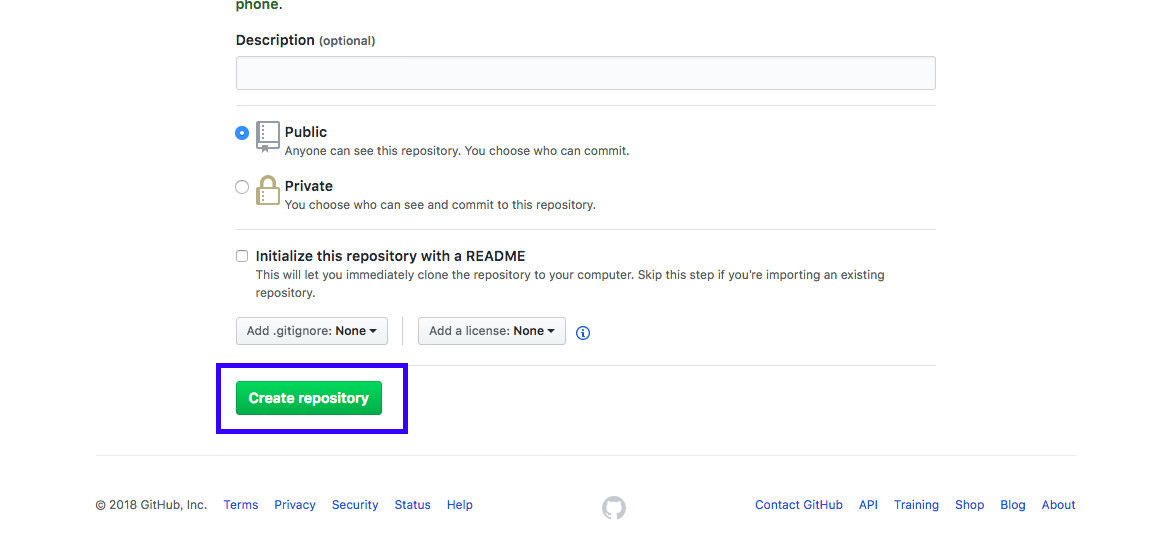Click the GitHub Octocat logo in footer

pyautogui.click(x=613, y=508)
